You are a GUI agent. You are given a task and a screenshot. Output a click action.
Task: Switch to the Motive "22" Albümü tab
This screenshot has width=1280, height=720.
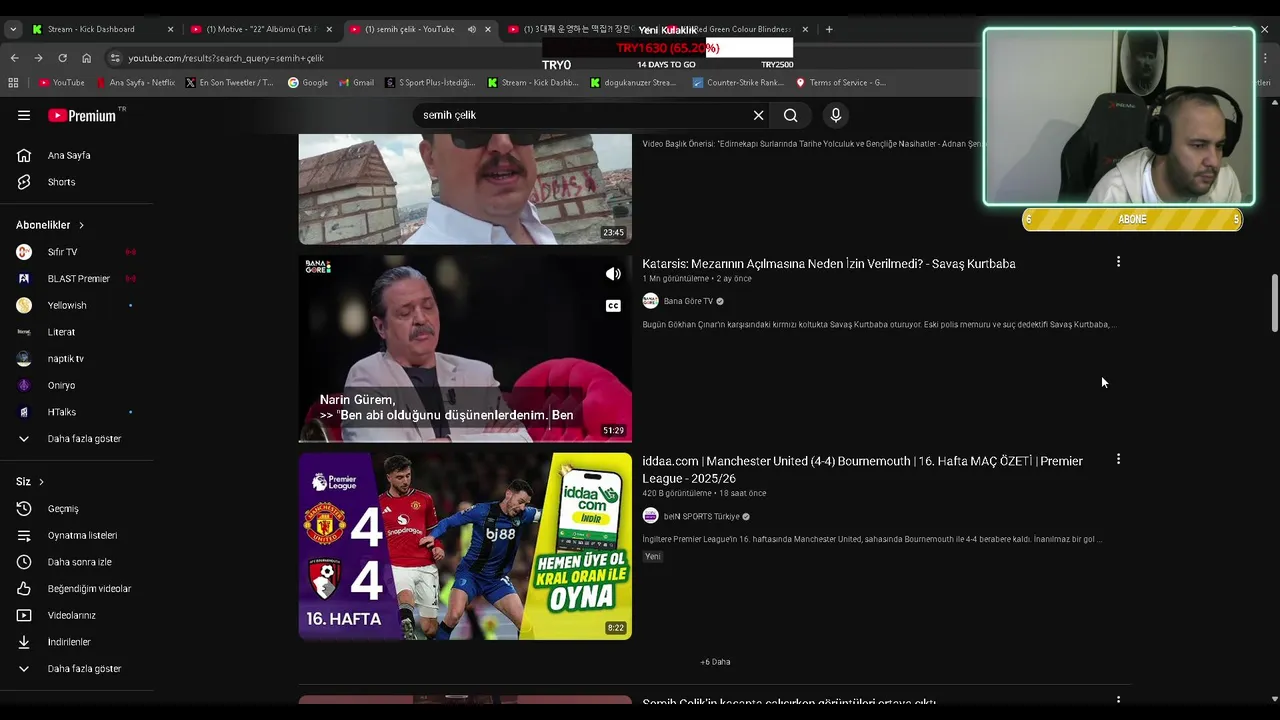[x=260, y=29]
